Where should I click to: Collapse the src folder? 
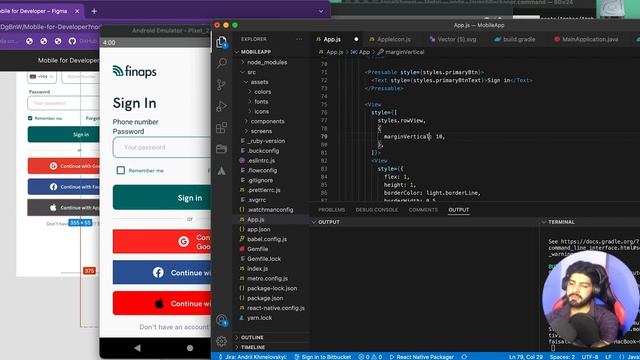tap(251, 72)
